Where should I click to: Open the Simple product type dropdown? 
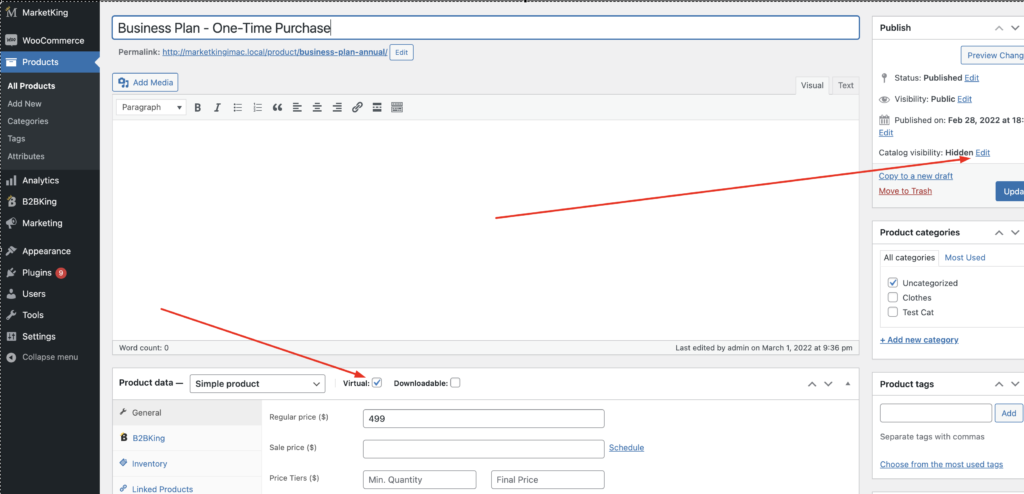257,384
